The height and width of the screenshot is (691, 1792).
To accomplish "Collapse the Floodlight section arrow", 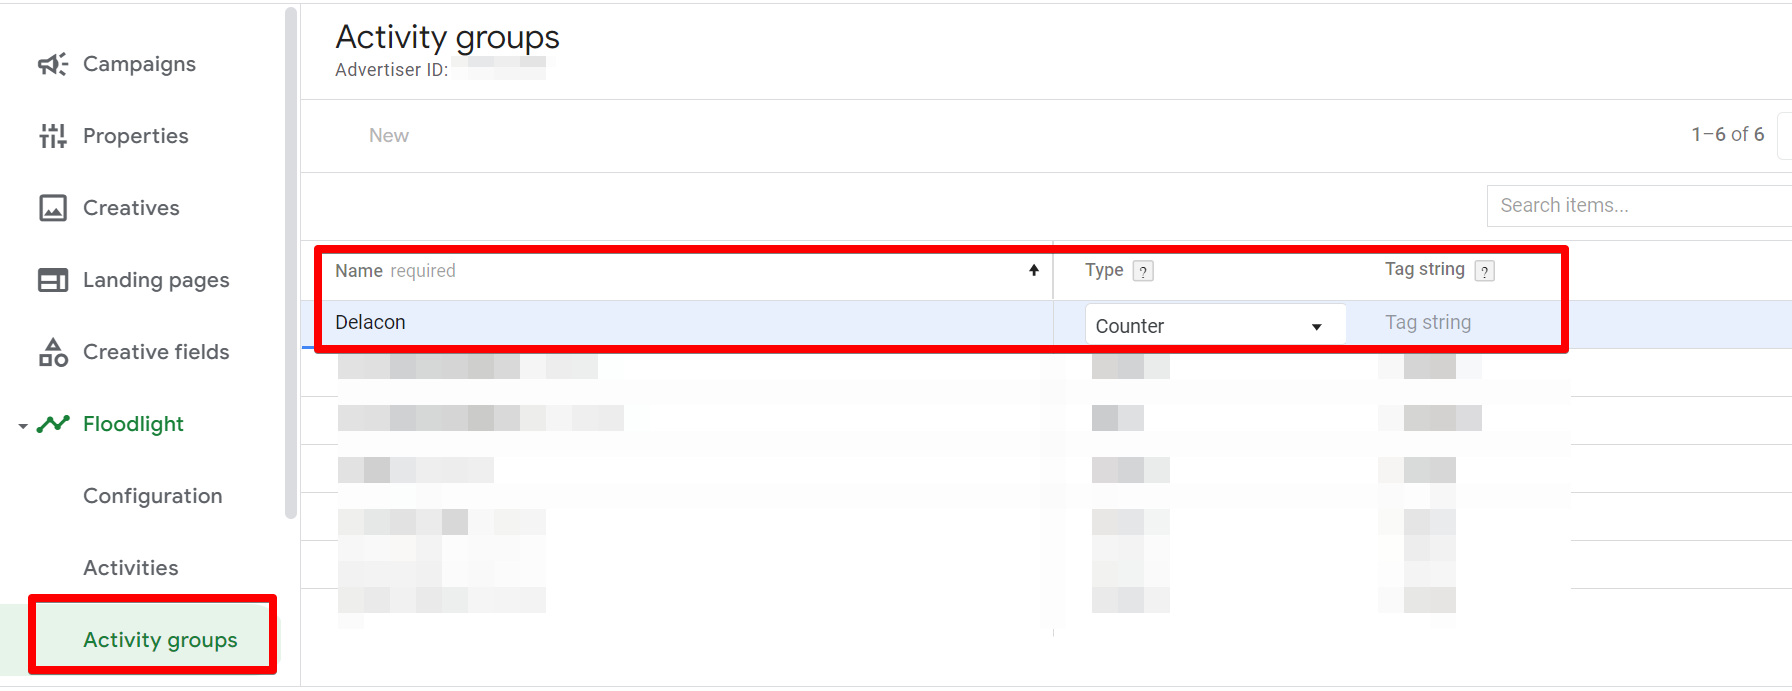I will click(x=23, y=426).
